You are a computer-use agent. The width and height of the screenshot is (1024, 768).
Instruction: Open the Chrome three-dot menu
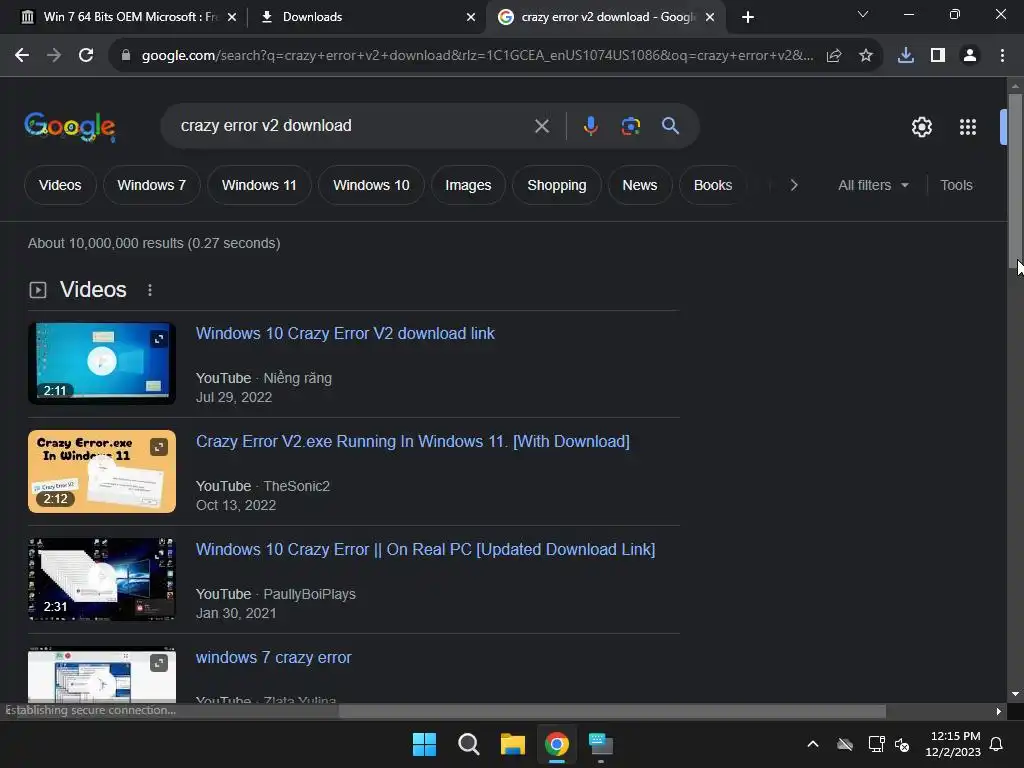pos(1002,56)
